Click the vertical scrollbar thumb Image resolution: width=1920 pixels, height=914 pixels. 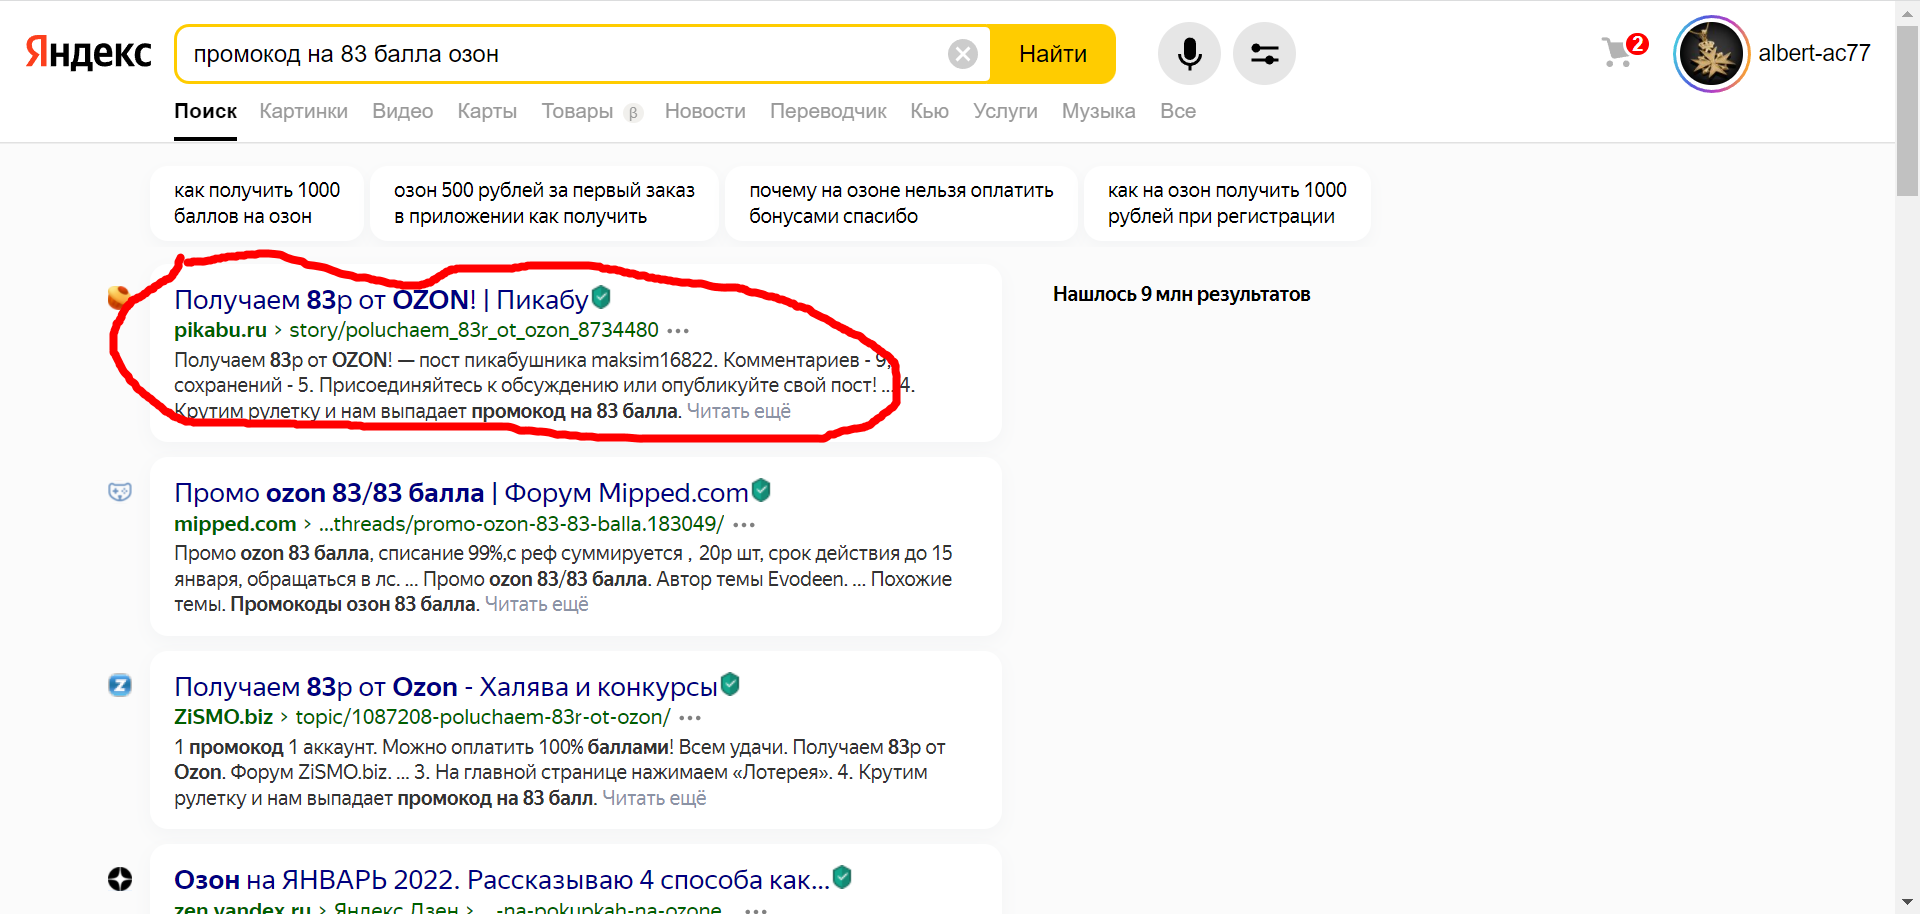1907,110
